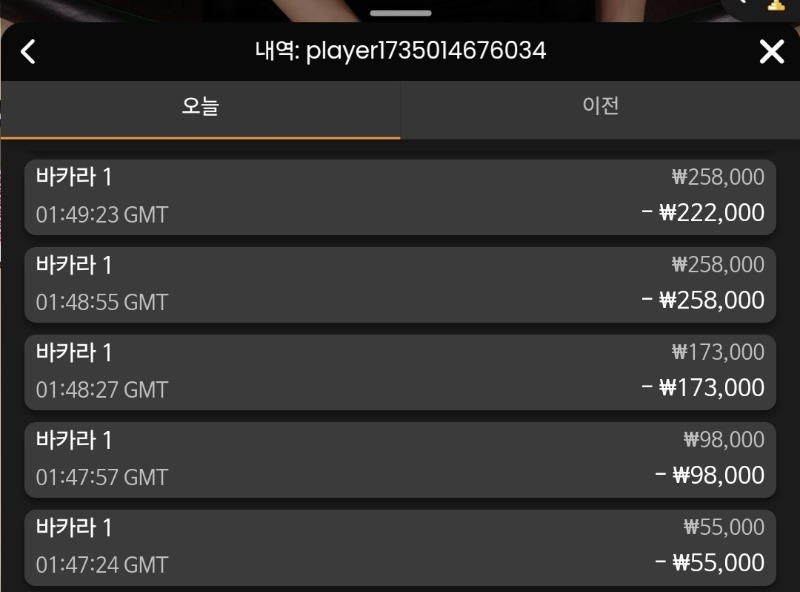Viewport: 800px width, 592px height.
Task: Open the 01:49:23 GMT 바카라 1 entry
Action: point(400,197)
